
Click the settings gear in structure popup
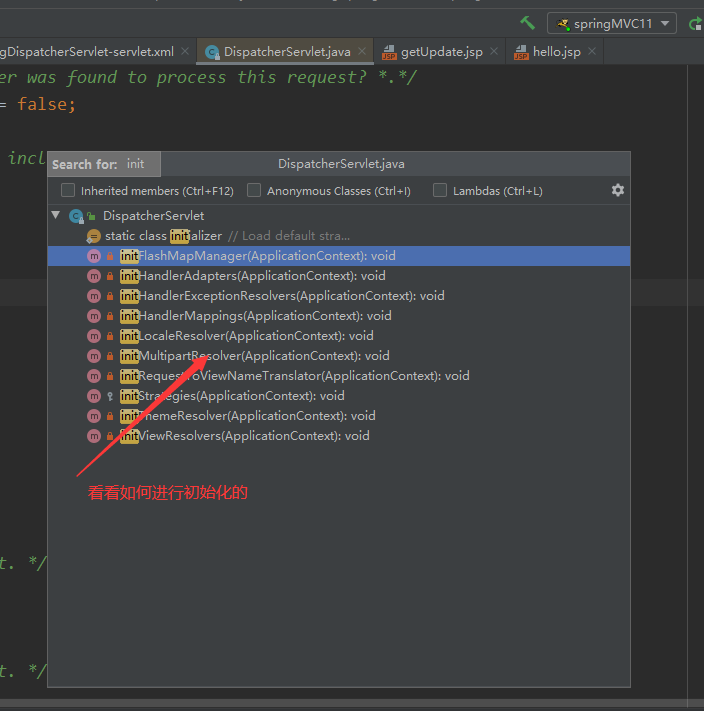coord(617,190)
